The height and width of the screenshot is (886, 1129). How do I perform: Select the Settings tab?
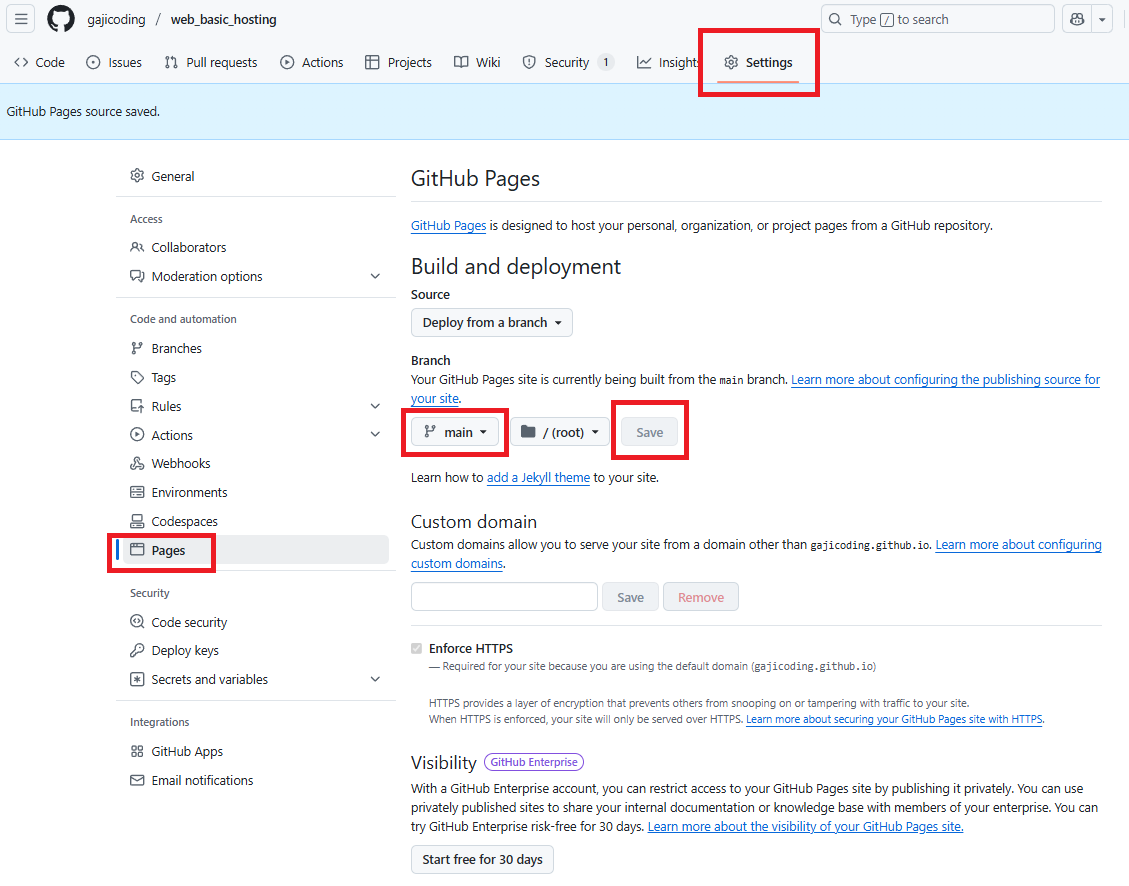[758, 63]
